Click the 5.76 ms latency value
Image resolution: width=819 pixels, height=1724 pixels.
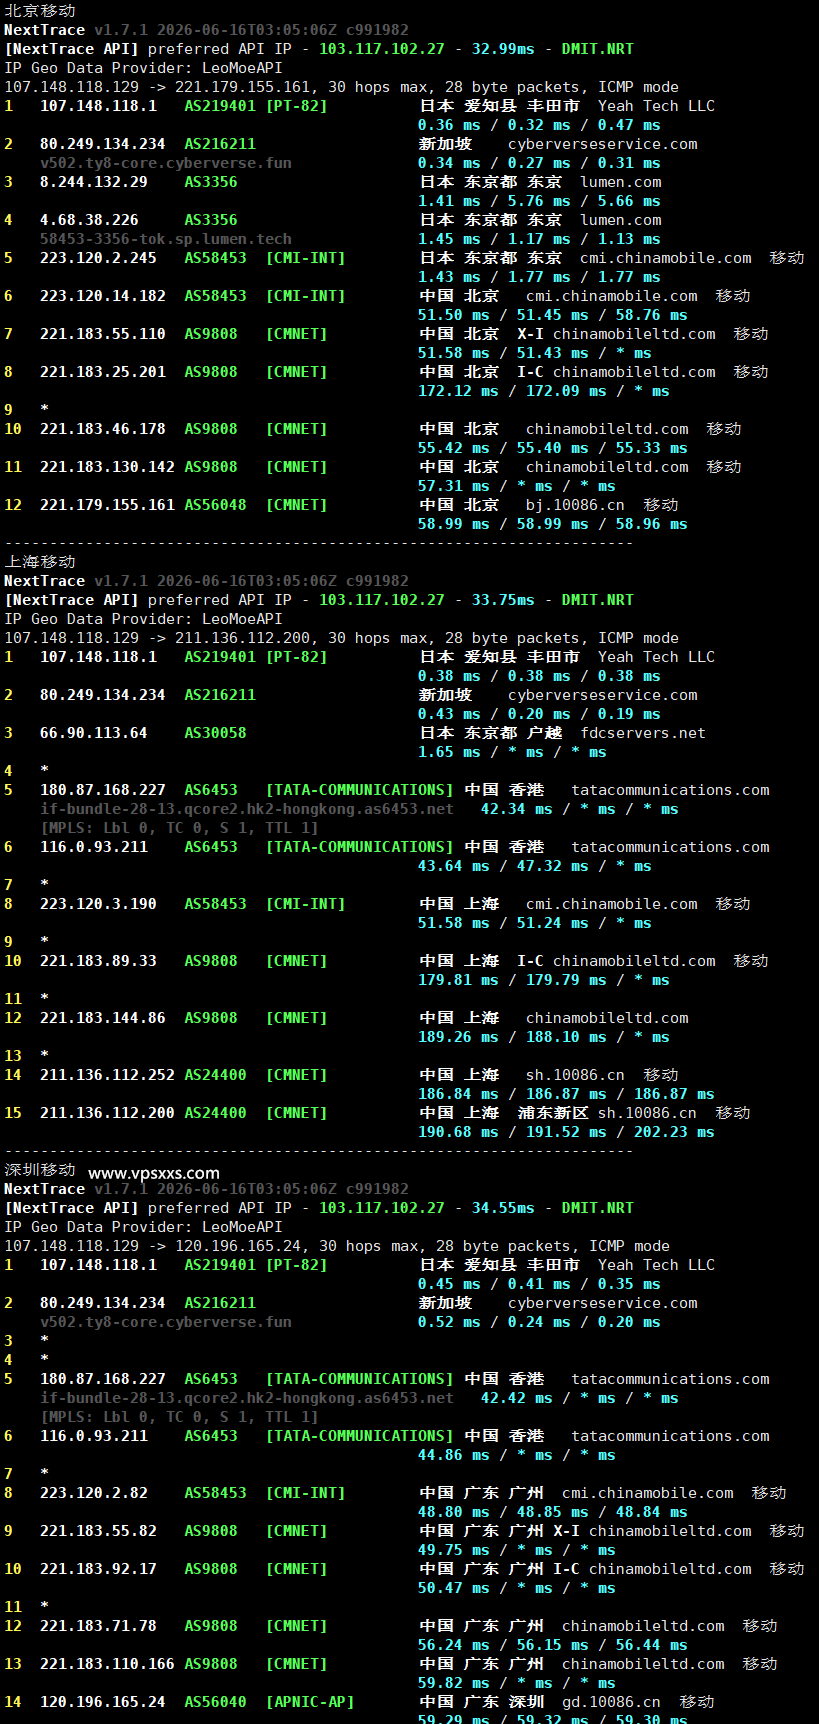(539, 201)
